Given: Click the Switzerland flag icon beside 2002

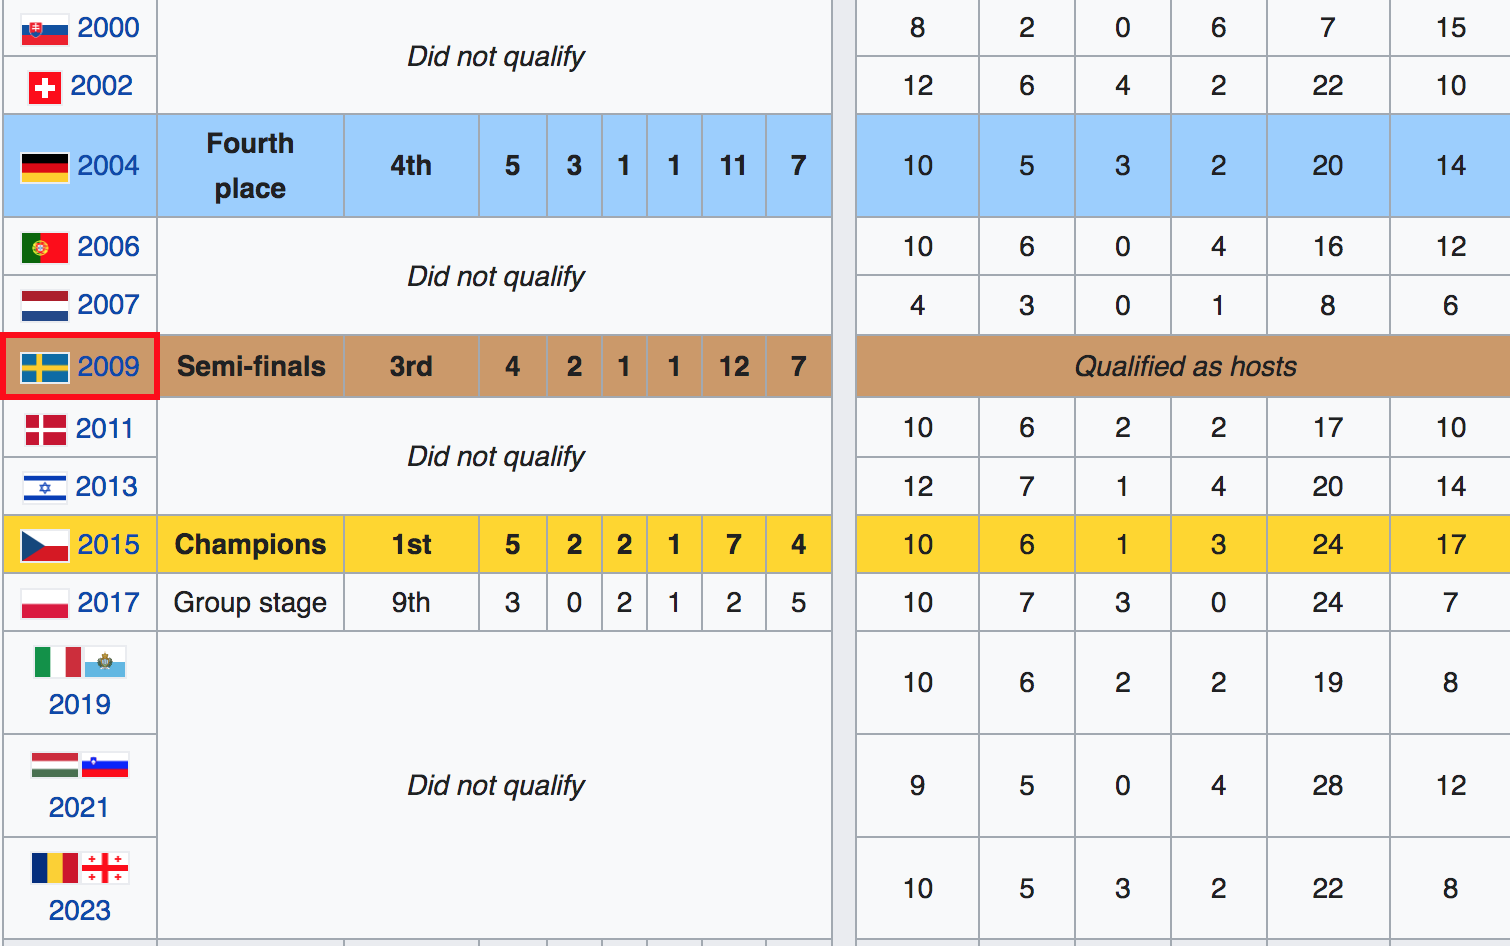Looking at the screenshot, I should [x=45, y=87].
